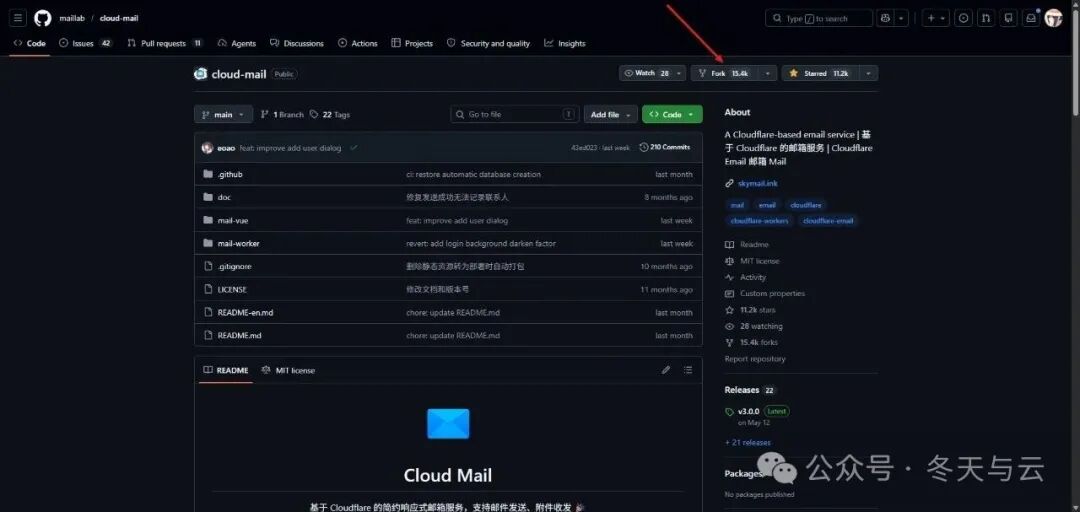Open the Projects tab
Image resolution: width=1080 pixels, height=512 pixels.
tap(412, 43)
